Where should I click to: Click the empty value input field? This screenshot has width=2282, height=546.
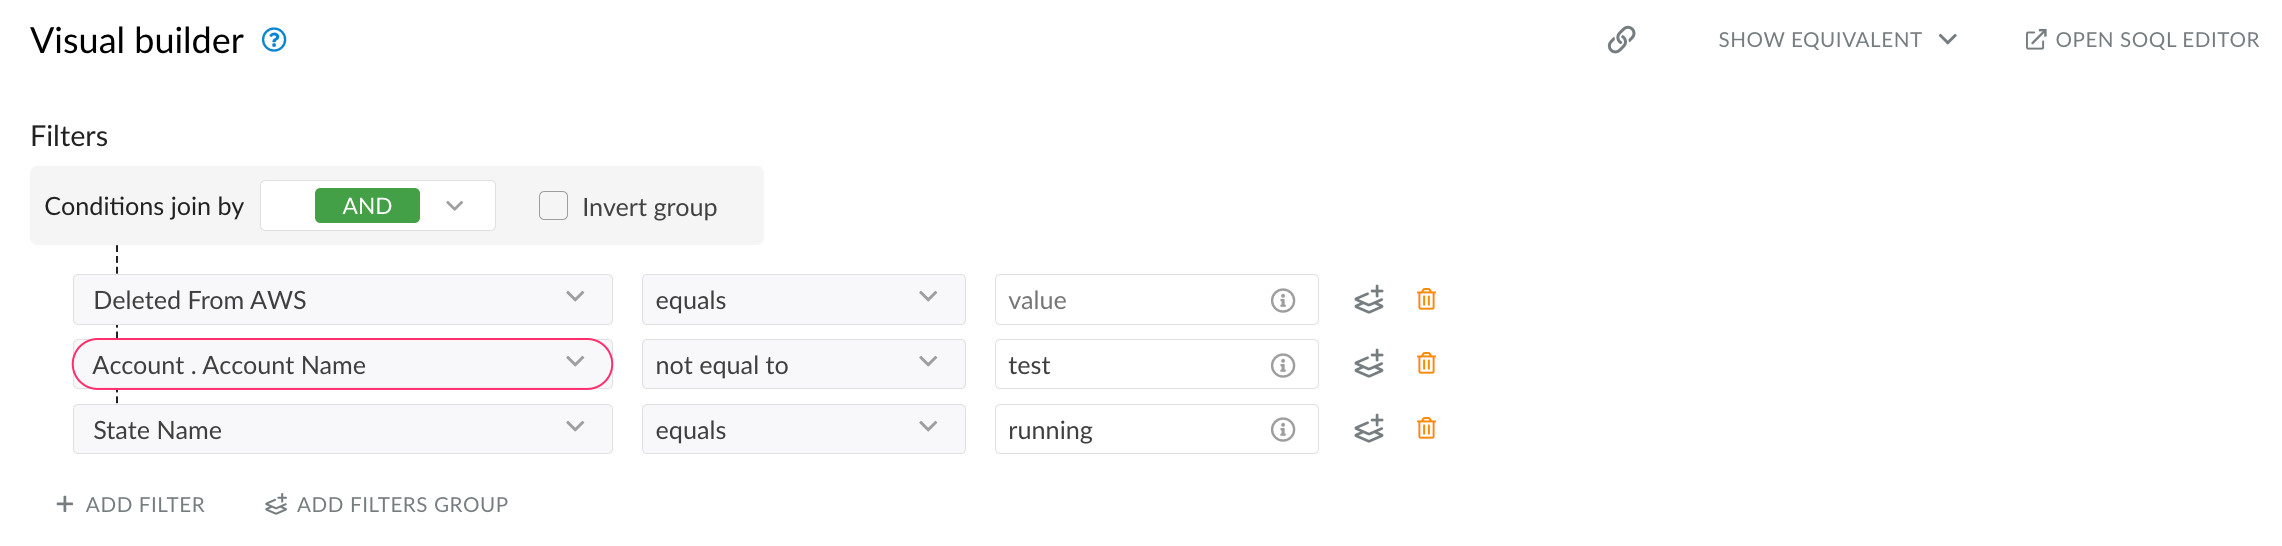click(x=1130, y=300)
